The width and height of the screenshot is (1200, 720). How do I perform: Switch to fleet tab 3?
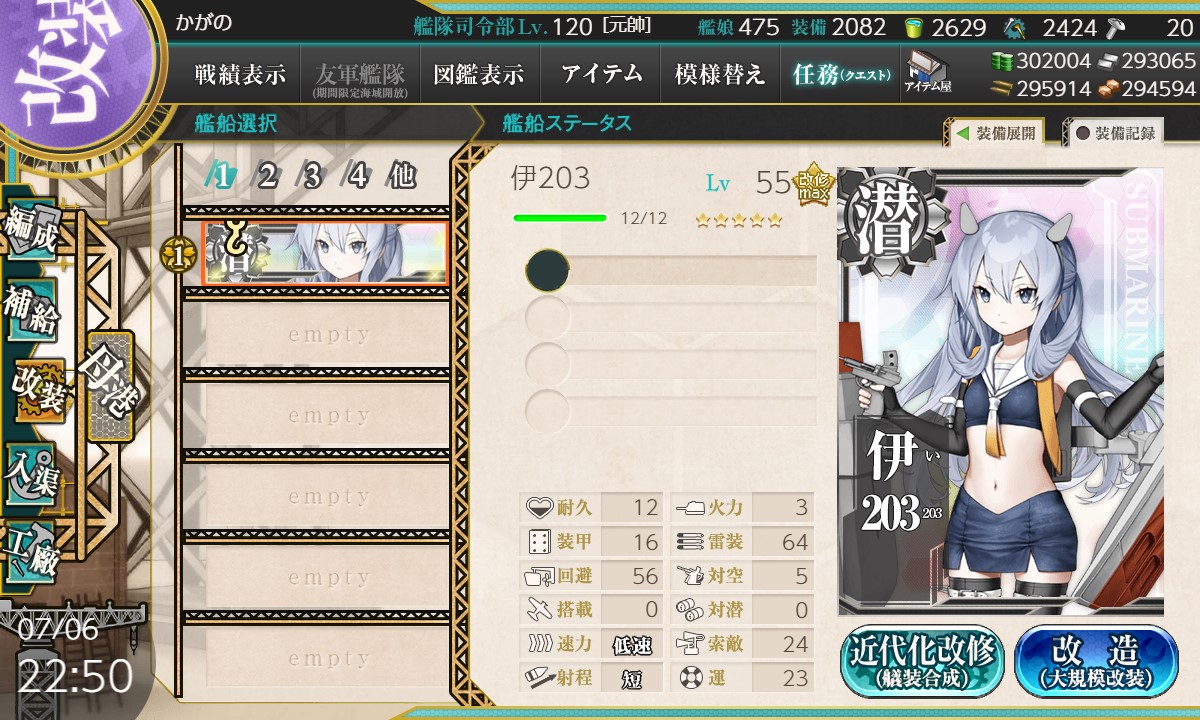coord(312,176)
